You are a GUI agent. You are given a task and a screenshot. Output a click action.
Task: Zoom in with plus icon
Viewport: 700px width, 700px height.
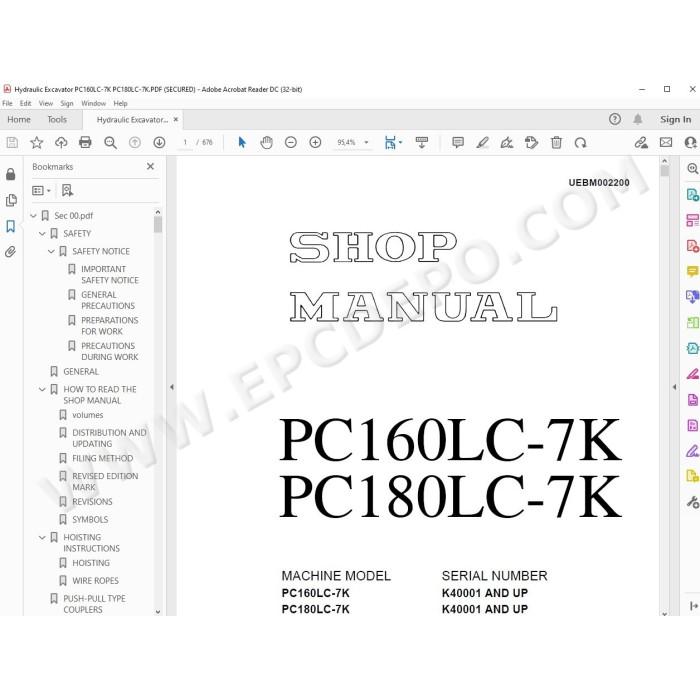pyautogui.click(x=315, y=142)
